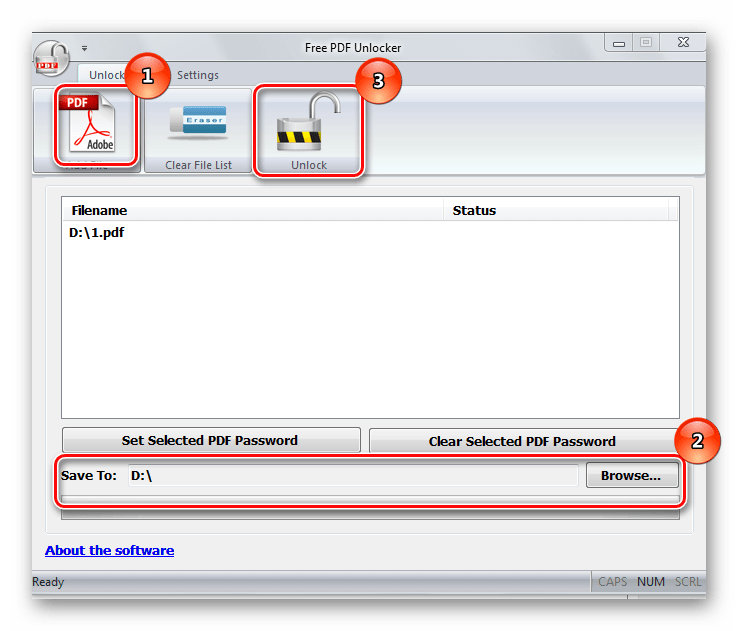Image resolution: width=738 pixels, height=631 pixels.
Task: Switch to the Unlock ribbon tab
Action: [x=106, y=75]
